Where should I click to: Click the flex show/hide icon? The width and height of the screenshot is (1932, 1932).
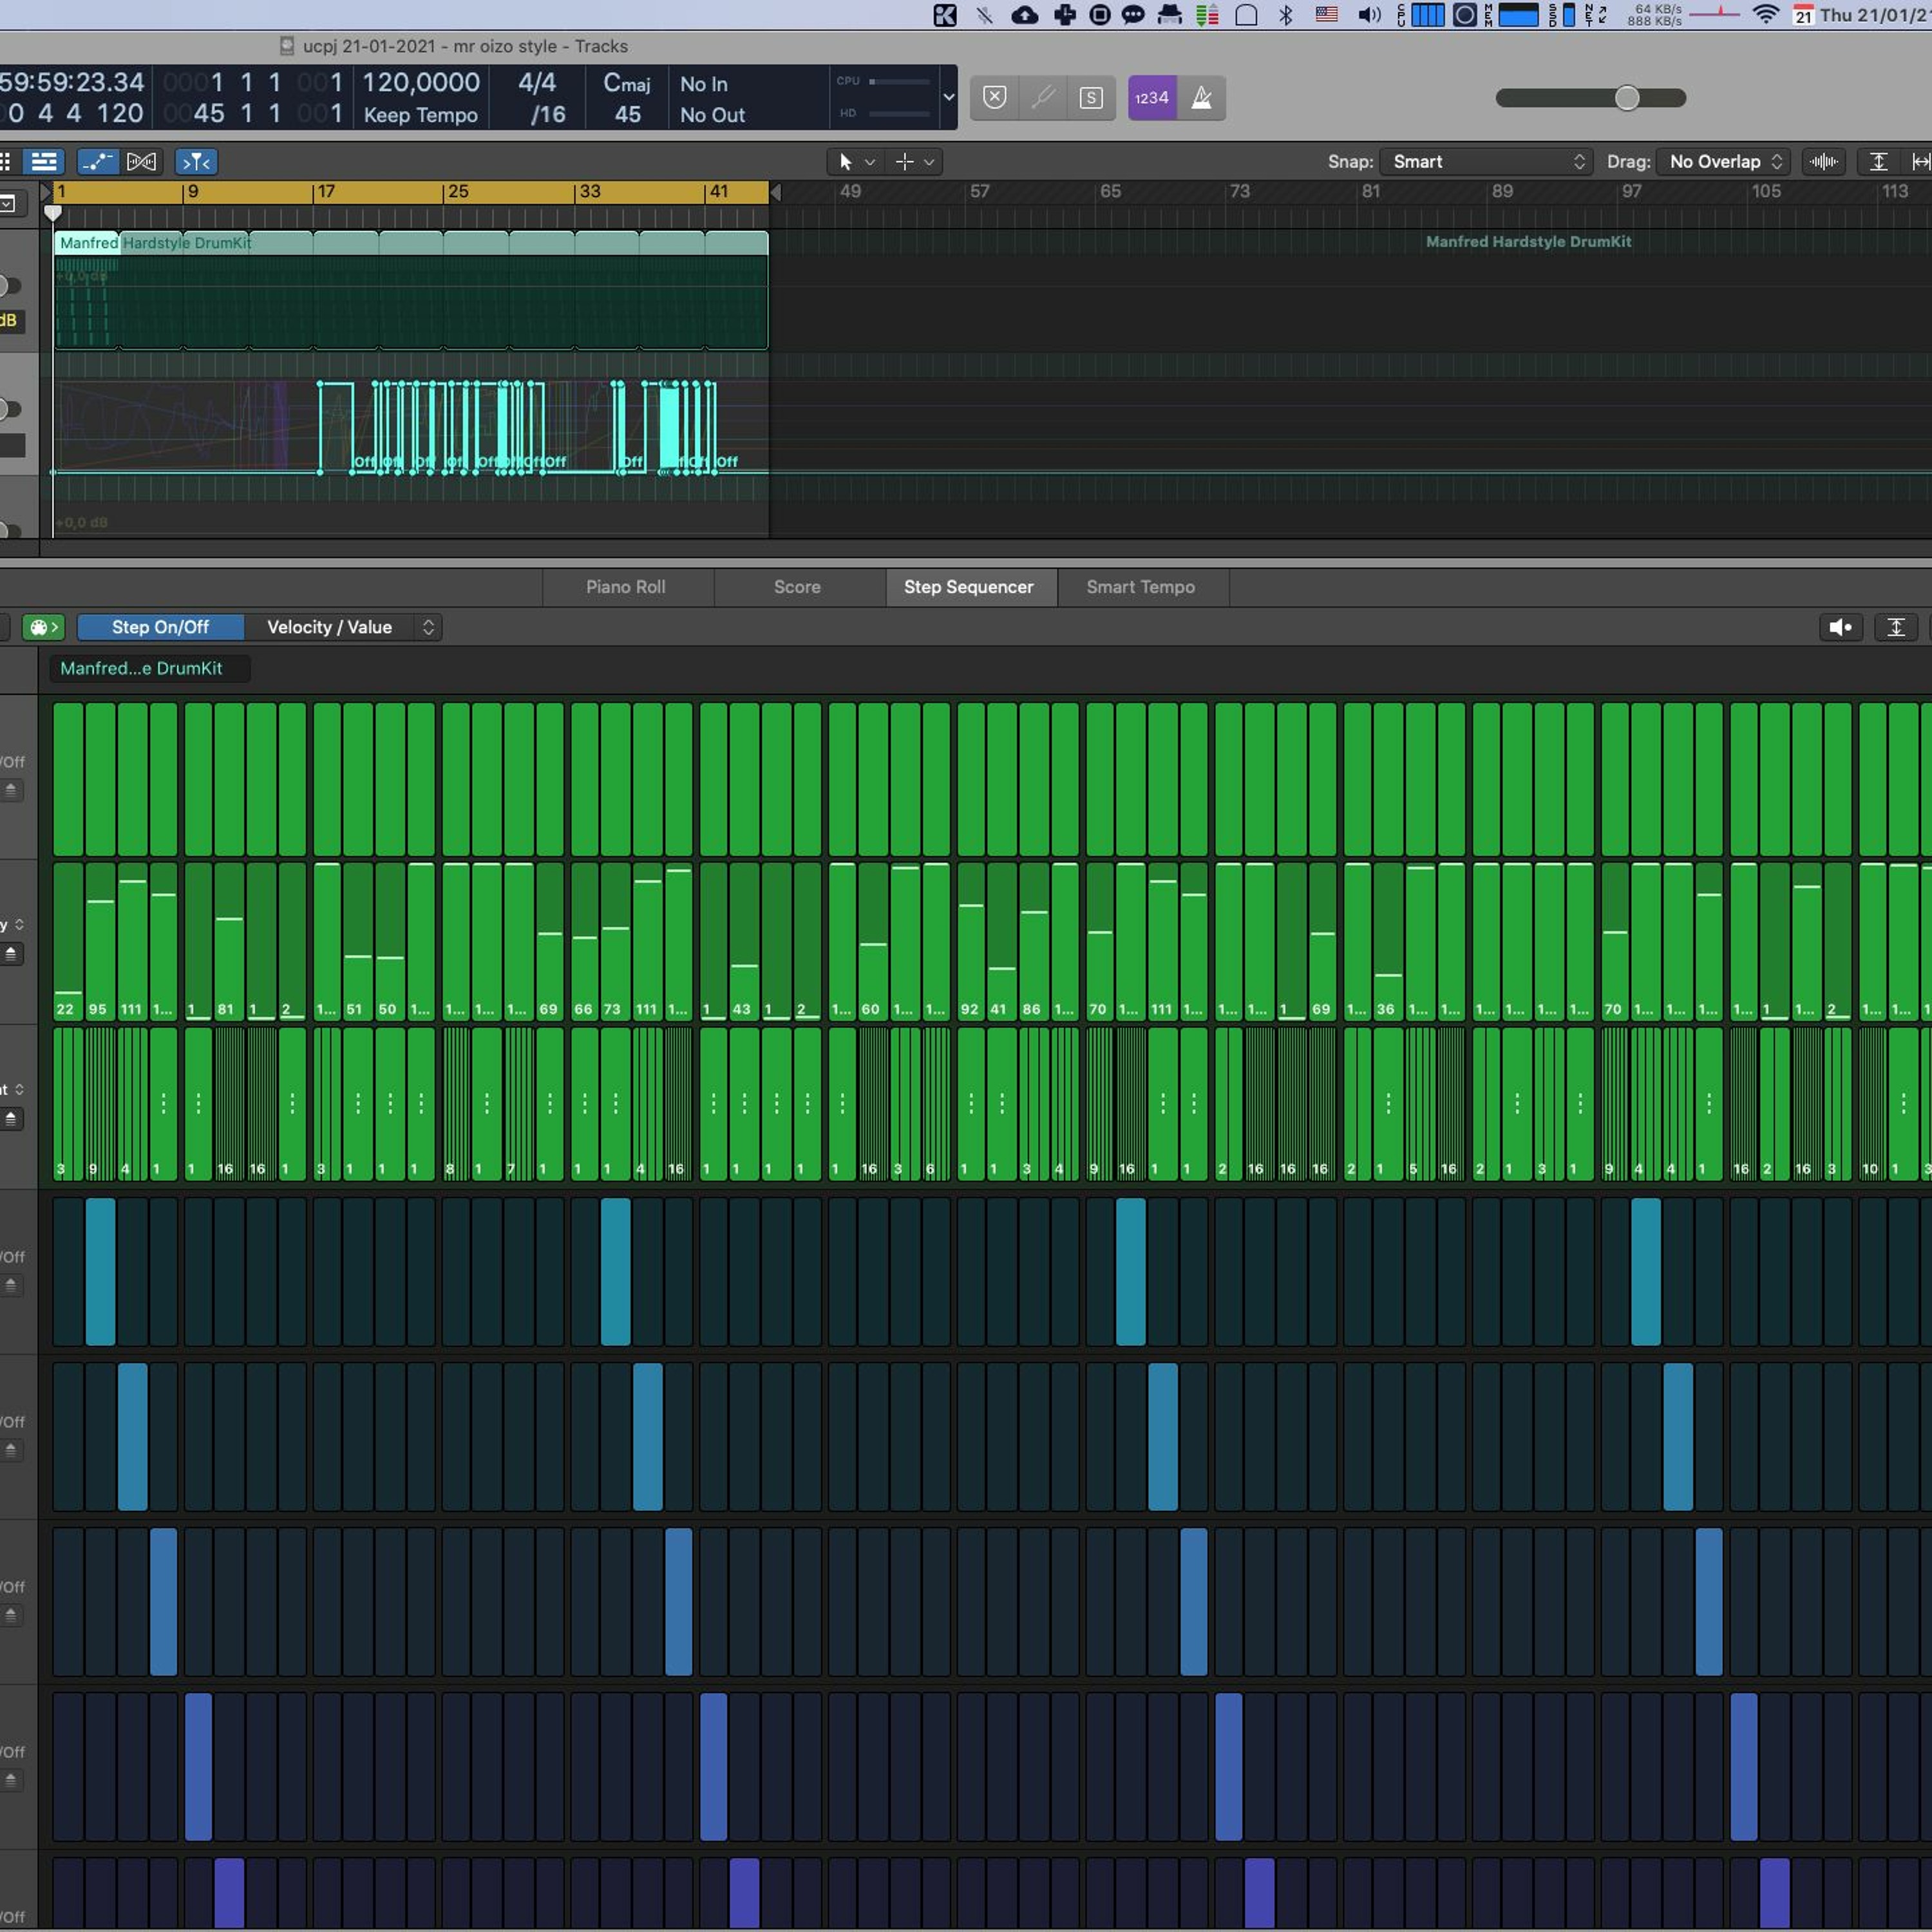[141, 162]
